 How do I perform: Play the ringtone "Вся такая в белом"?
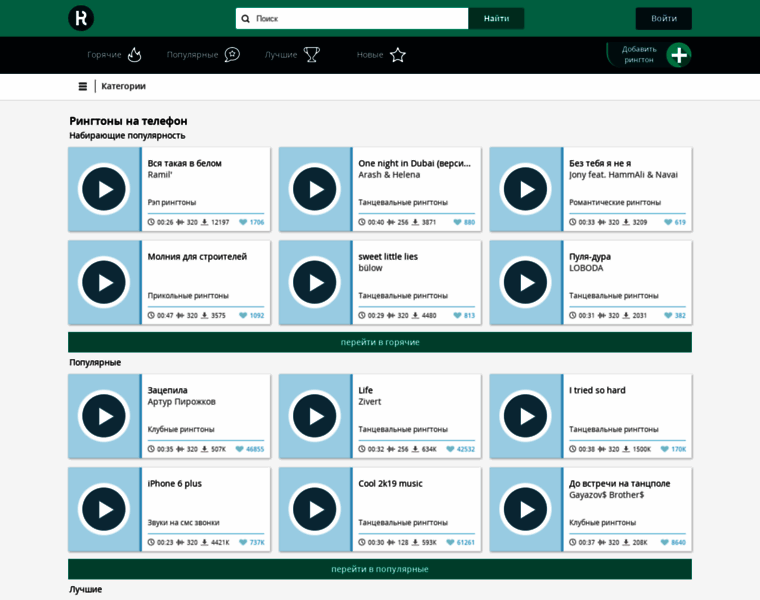tap(104, 189)
